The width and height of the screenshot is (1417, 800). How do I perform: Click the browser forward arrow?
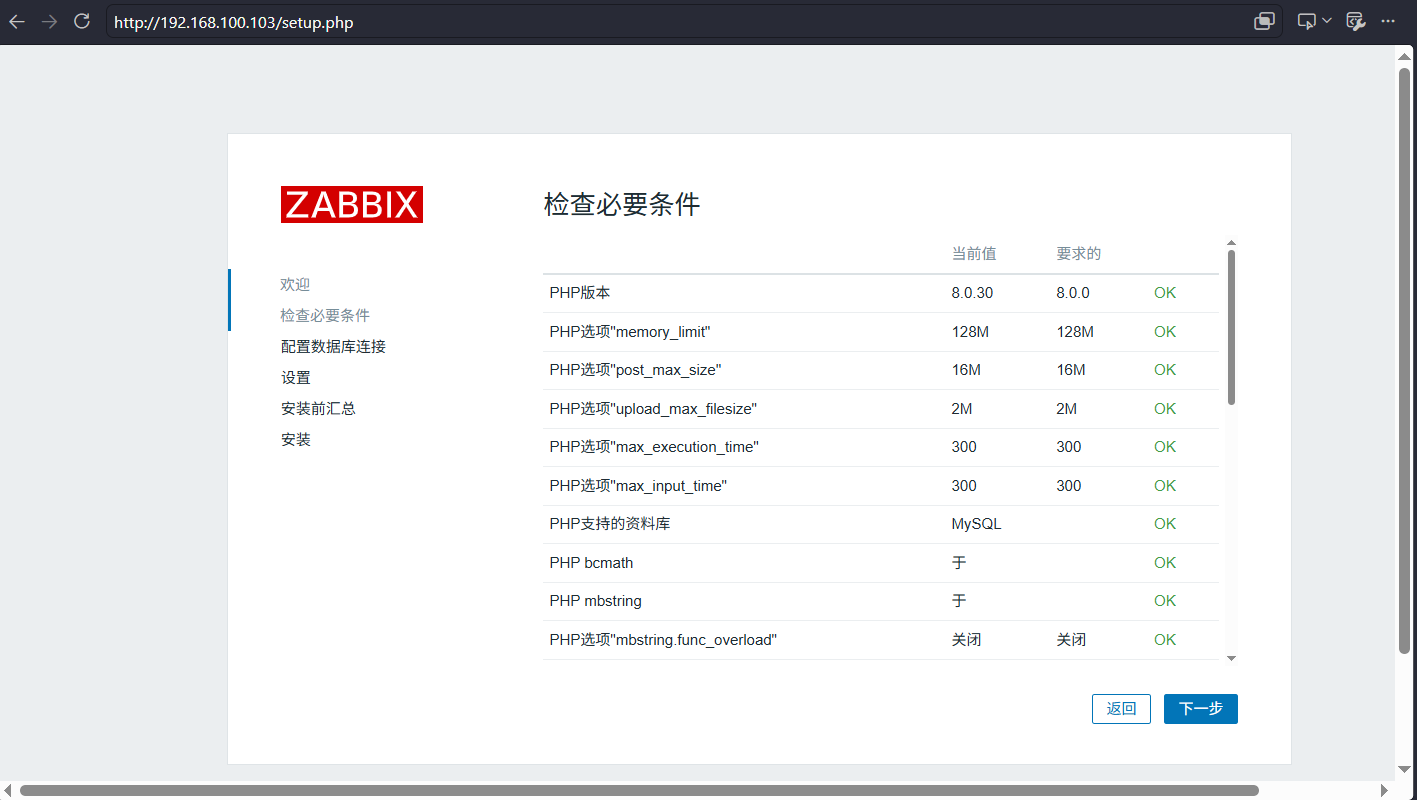point(49,21)
